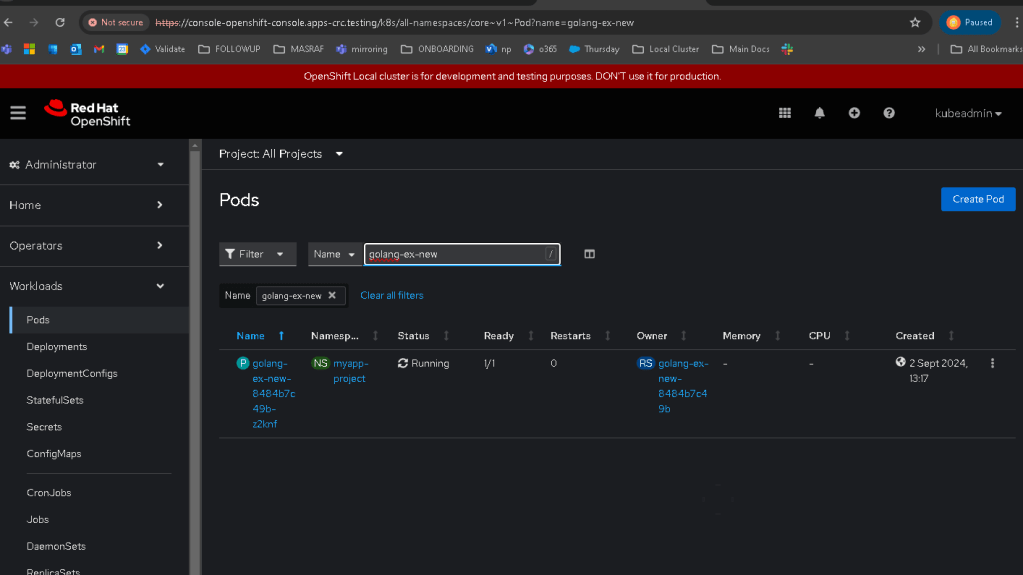
Task: Open the Filter dropdown
Action: (257, 254)
